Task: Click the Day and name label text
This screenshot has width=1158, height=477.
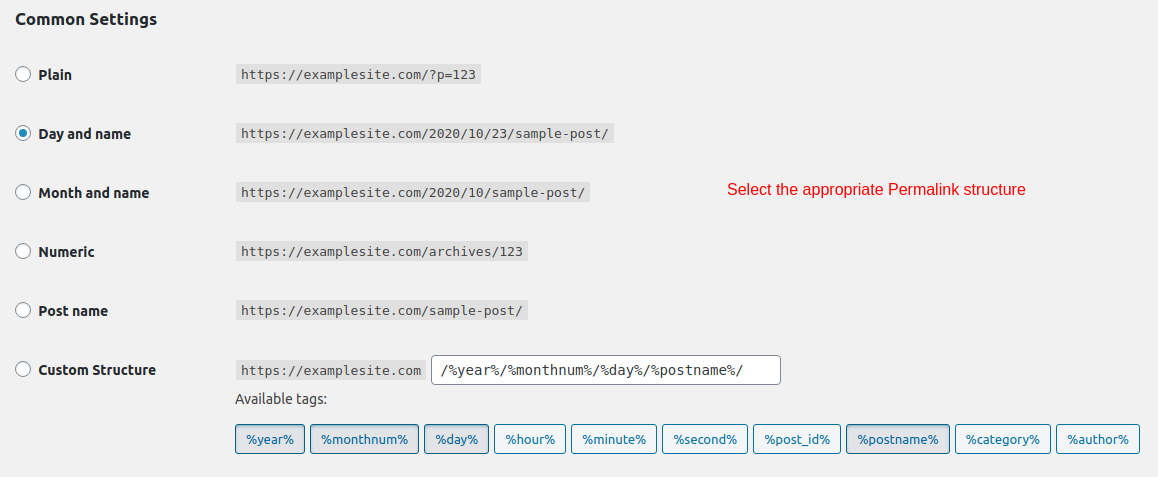Action: 85,134
